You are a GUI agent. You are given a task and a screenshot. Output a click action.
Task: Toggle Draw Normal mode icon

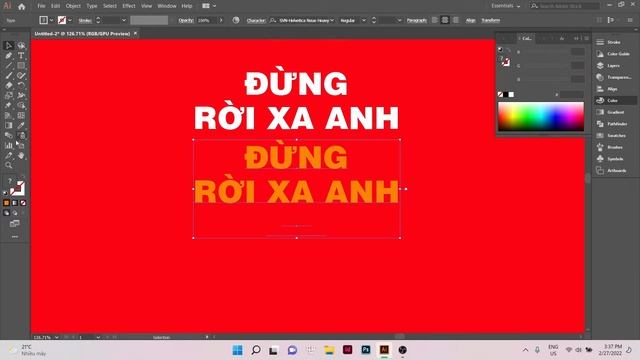pos(6,213)
